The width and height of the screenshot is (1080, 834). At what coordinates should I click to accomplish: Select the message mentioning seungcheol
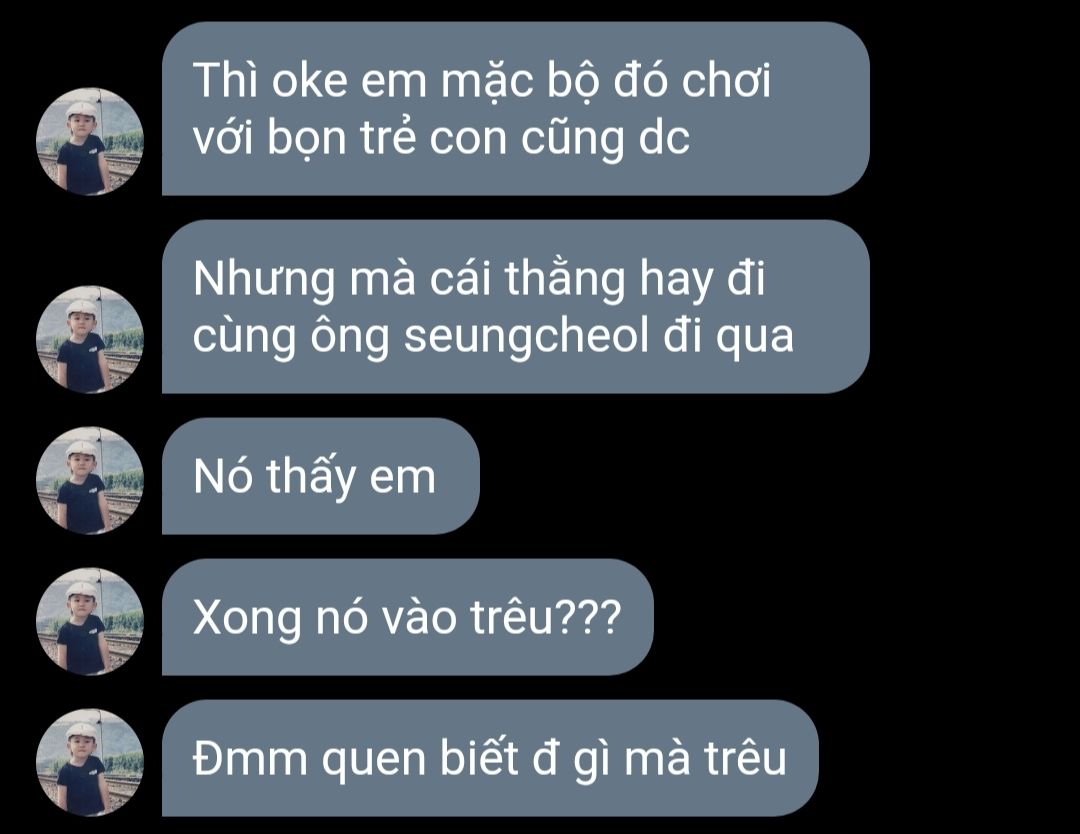click(x=516, y=306)
